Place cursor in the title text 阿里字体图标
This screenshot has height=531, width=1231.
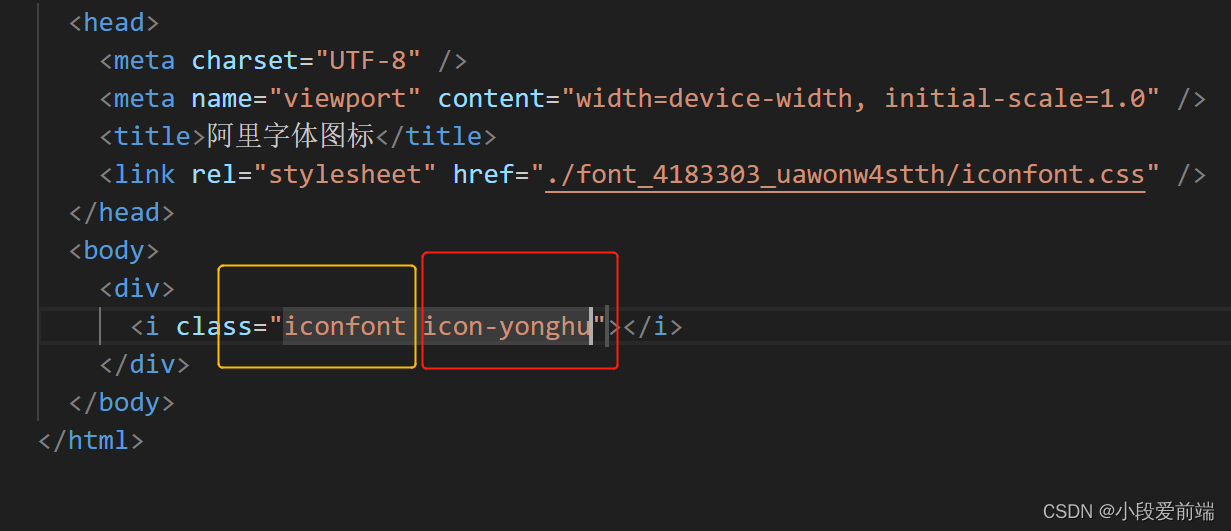point(290,136)
